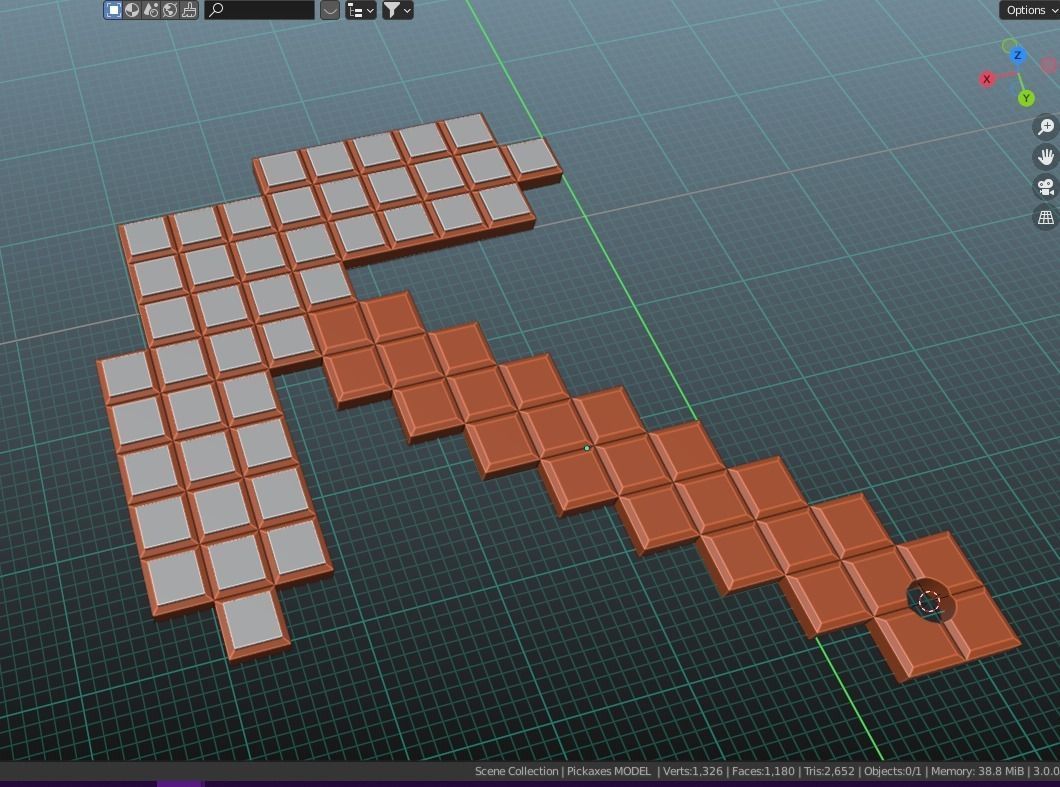Image resolution: width=1060 pixels, height=787 pixels.
Task: Click 'Tris:2,652' statistic
Action: [829, 771]
